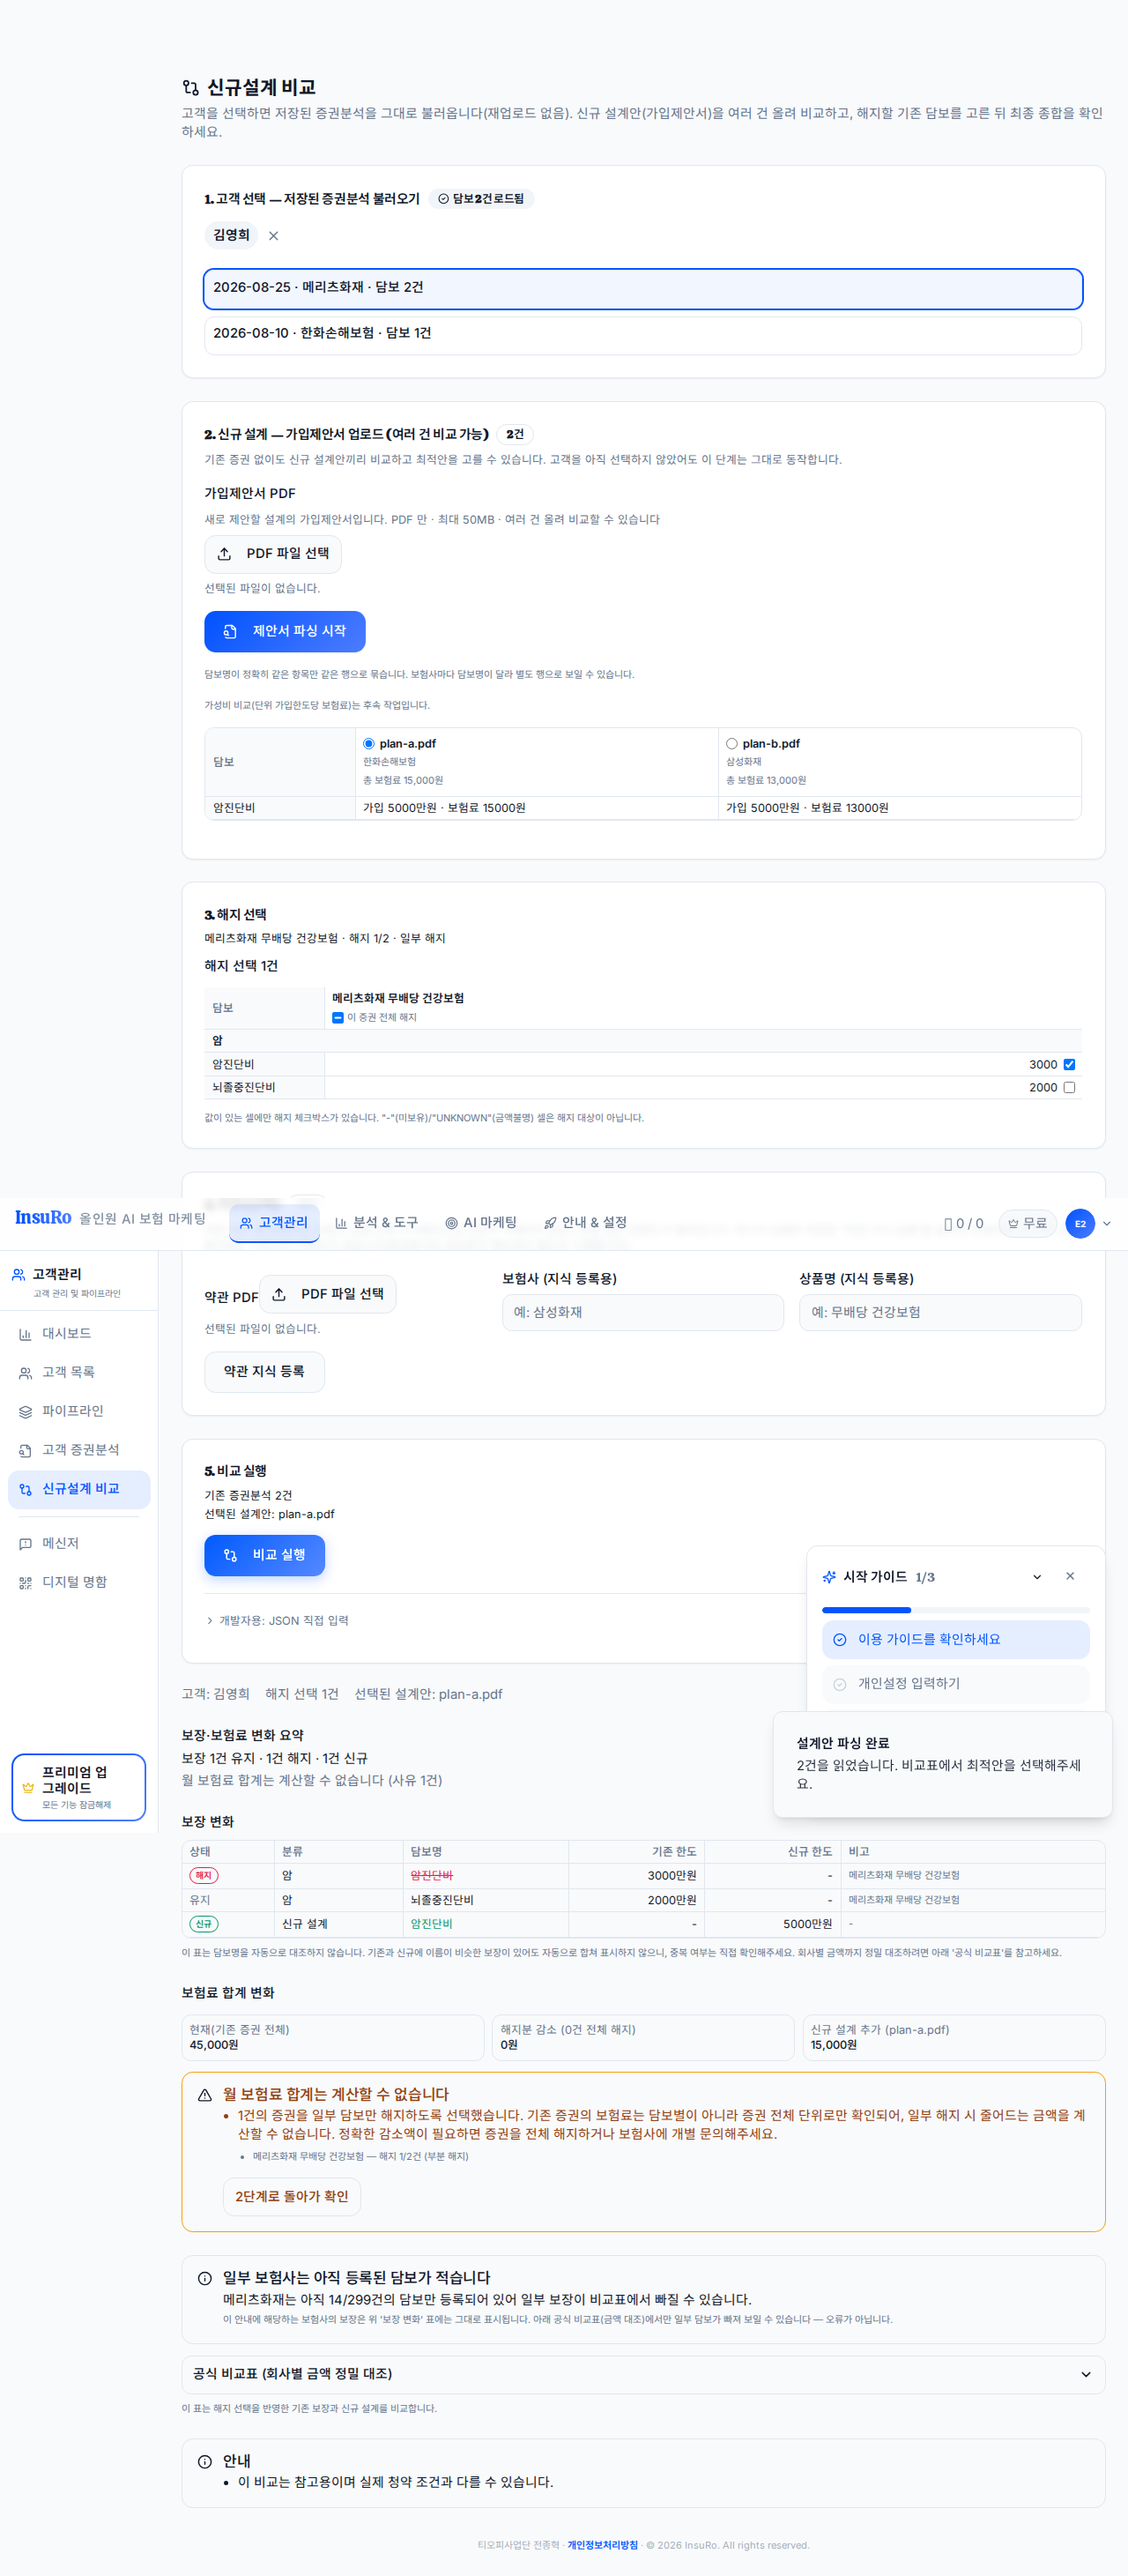Expand 개발자용: JSON 직접 입력
1128x2576 pixels.
(277, 1621)
